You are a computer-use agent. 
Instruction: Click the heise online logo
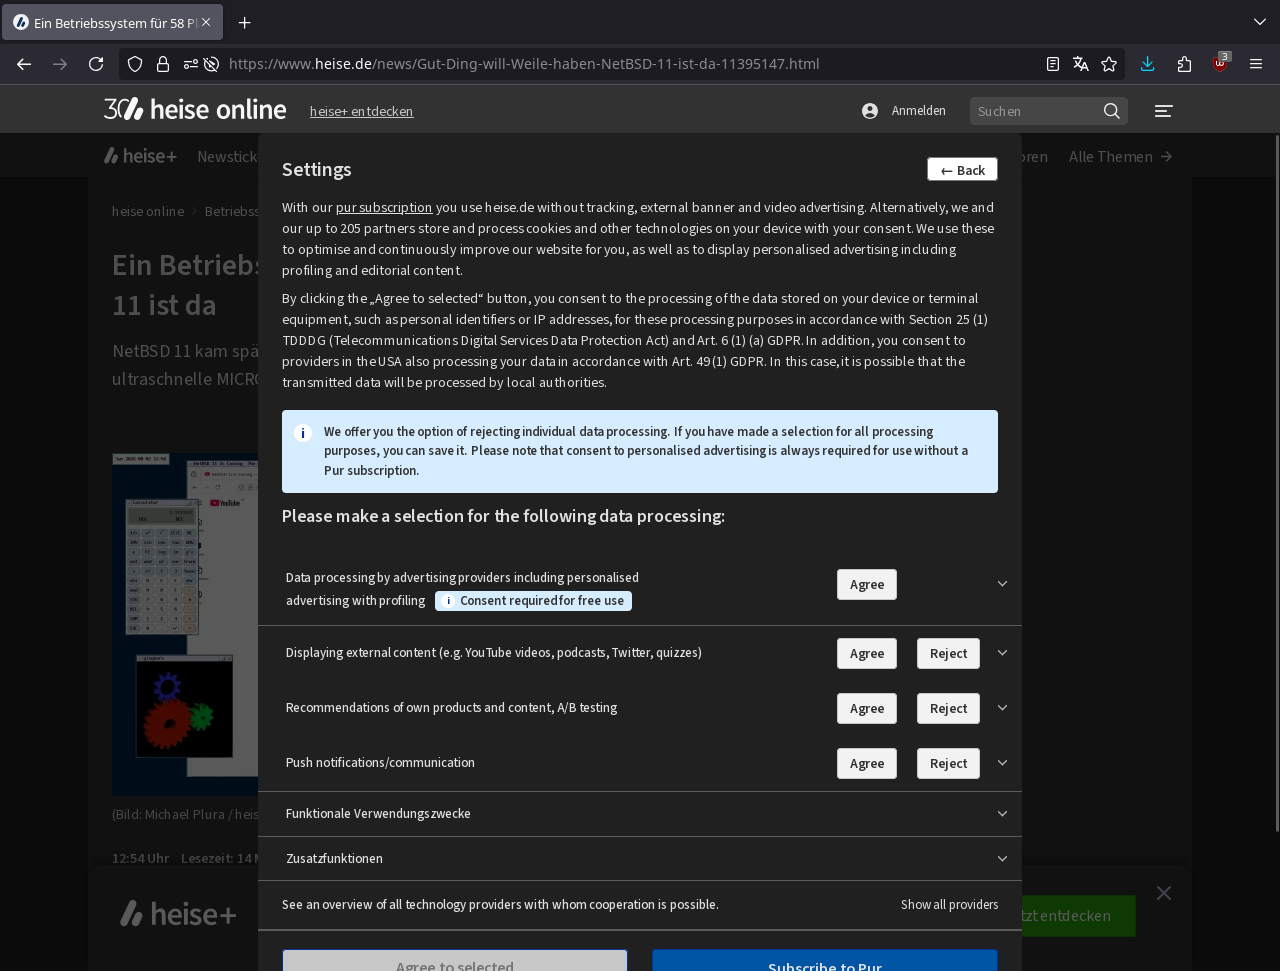click(195, 109)
